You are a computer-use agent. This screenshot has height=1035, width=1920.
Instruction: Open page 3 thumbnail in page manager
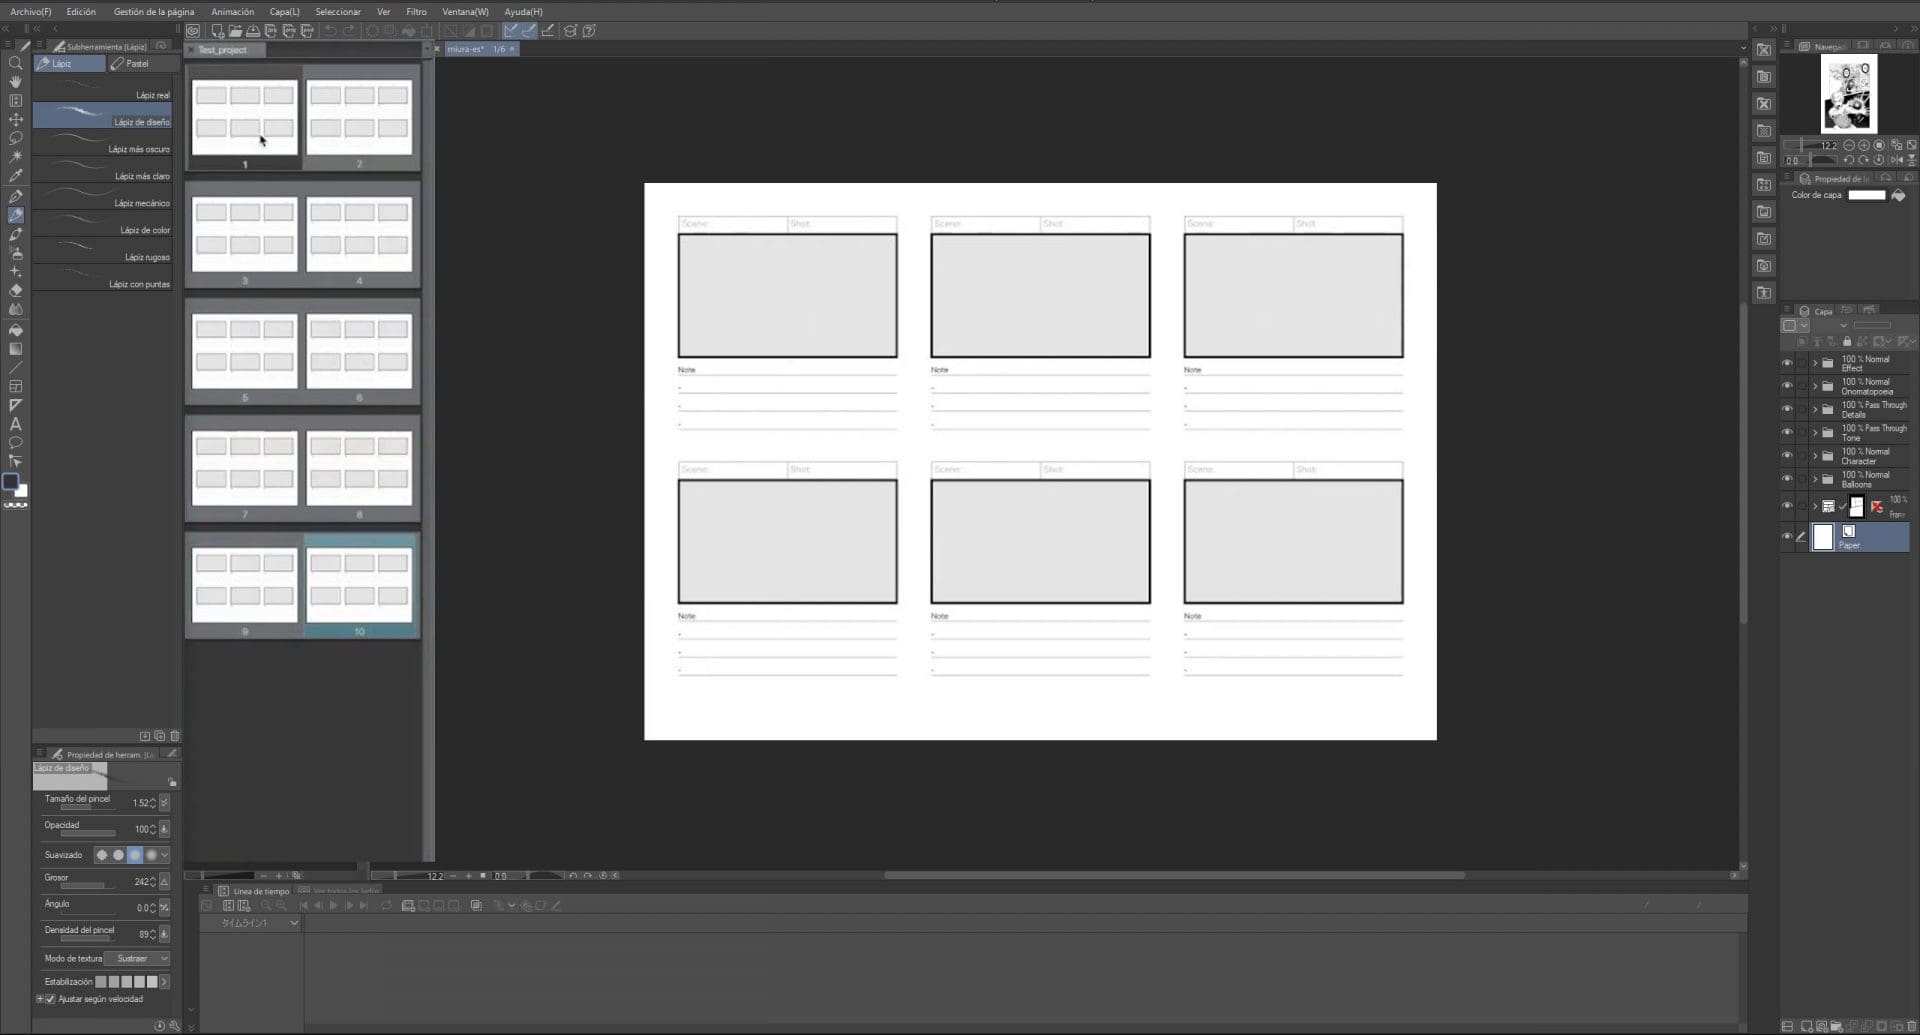pyautogui.click(x=244, y=235)
